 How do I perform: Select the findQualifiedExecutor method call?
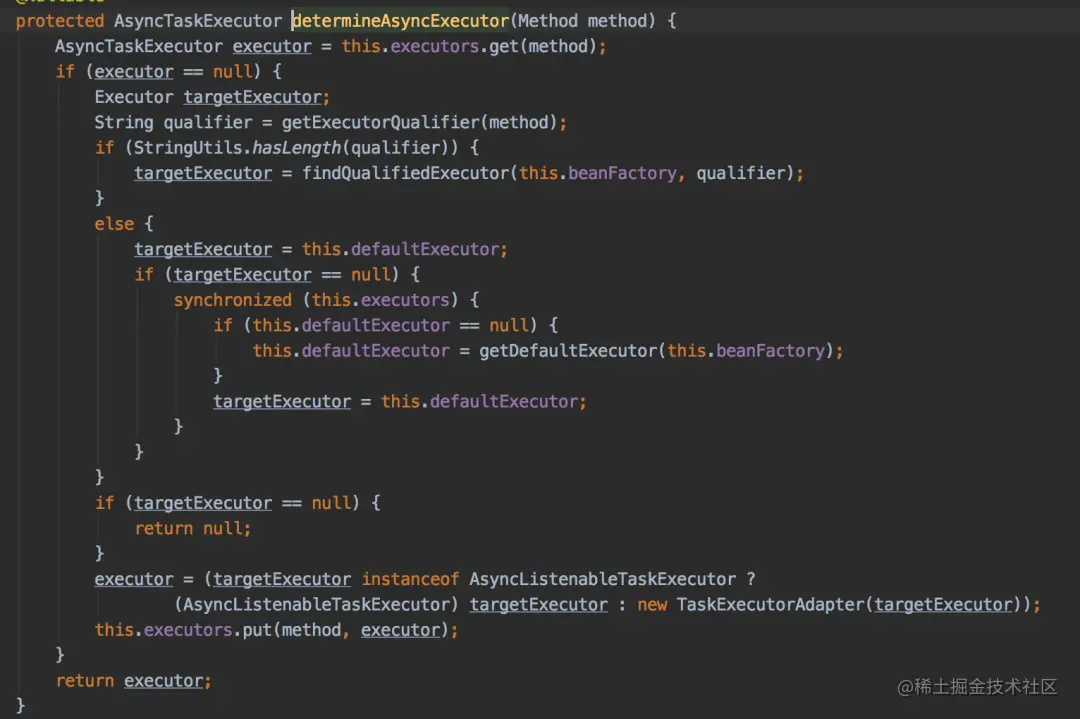(x=405, y=173)
